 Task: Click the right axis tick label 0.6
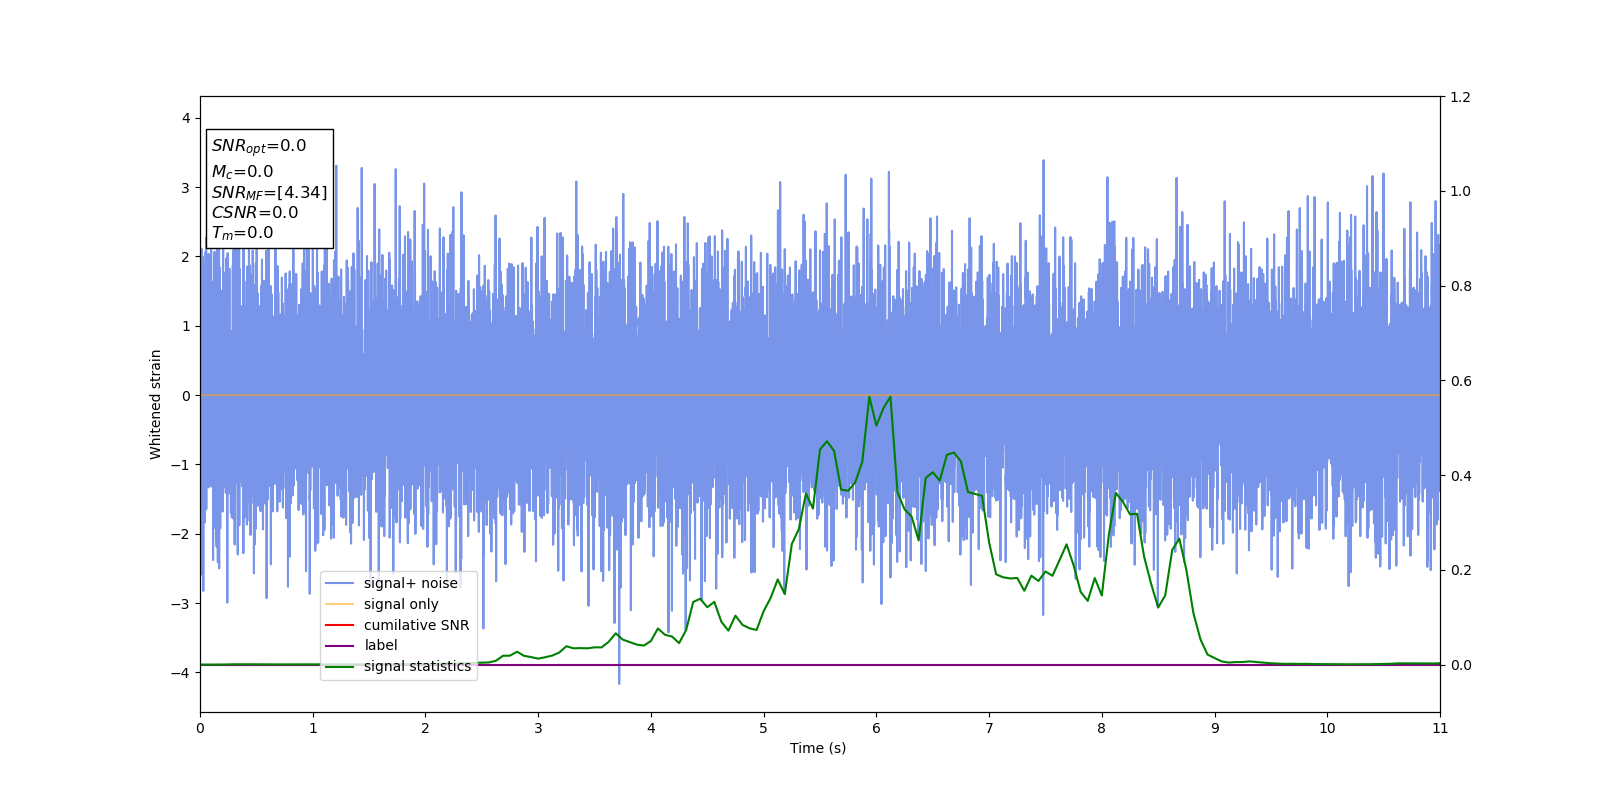tap(1460, 381)
